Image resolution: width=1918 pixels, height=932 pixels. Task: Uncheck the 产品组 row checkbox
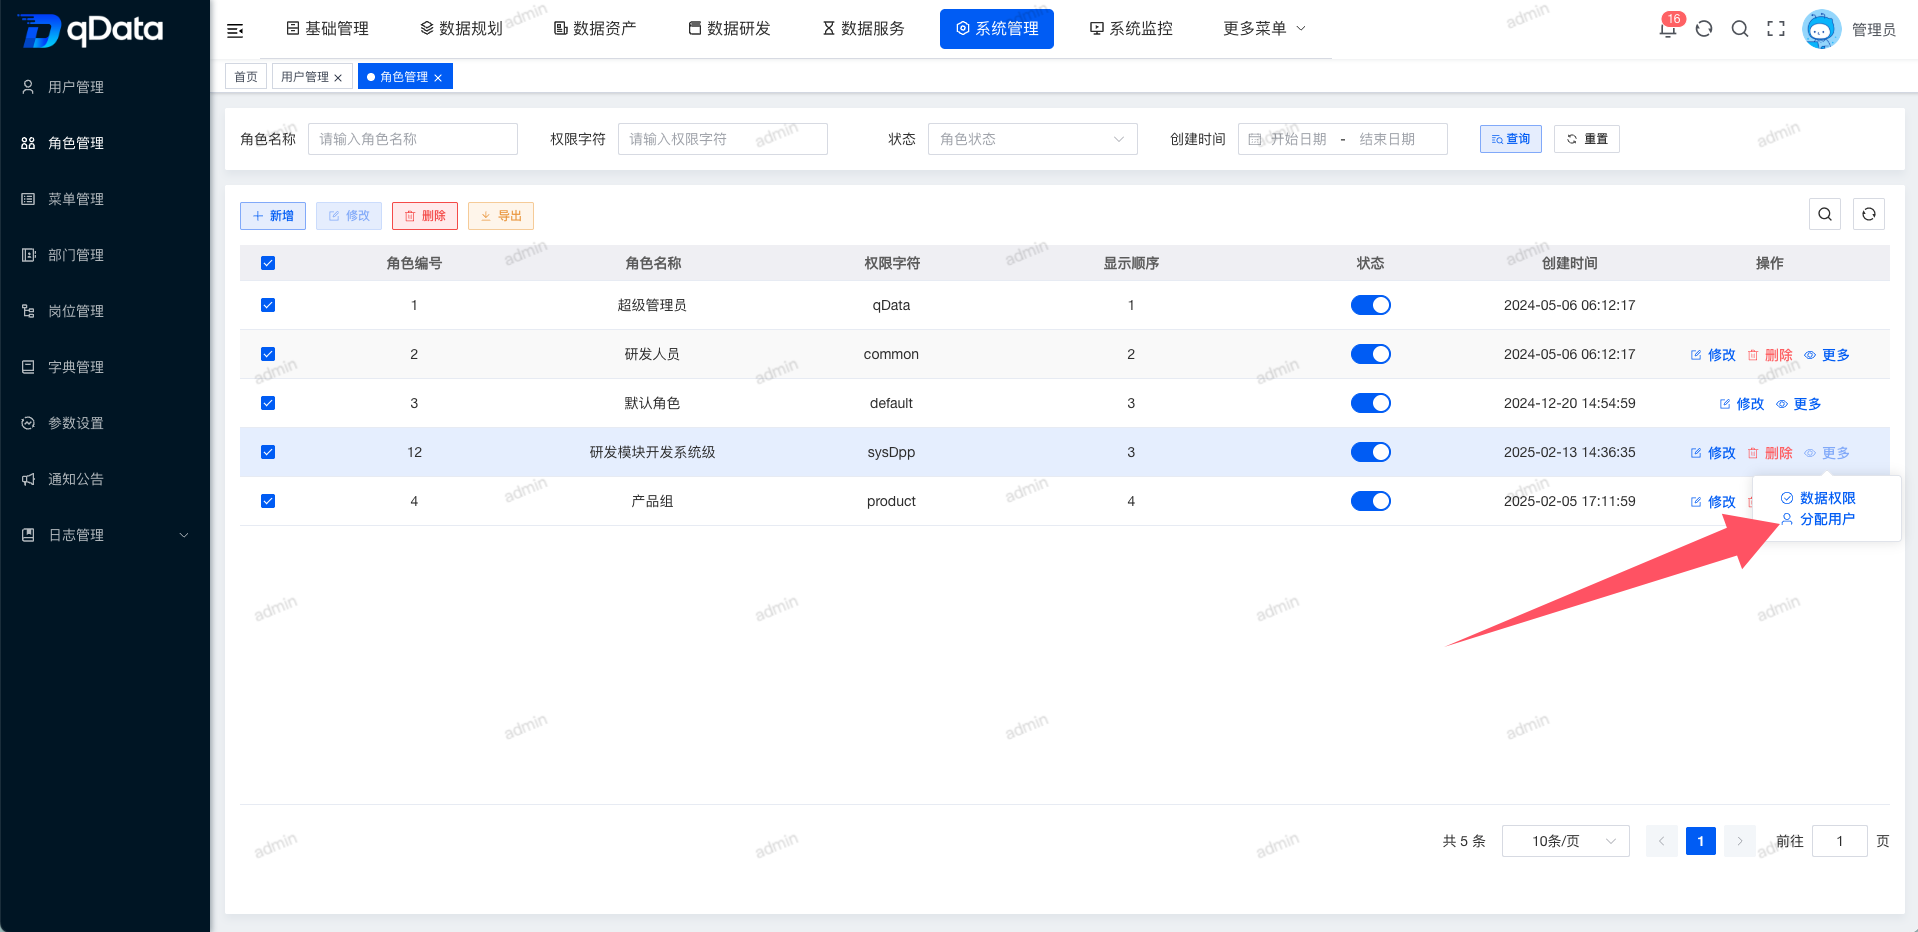(x=268, y=501)
